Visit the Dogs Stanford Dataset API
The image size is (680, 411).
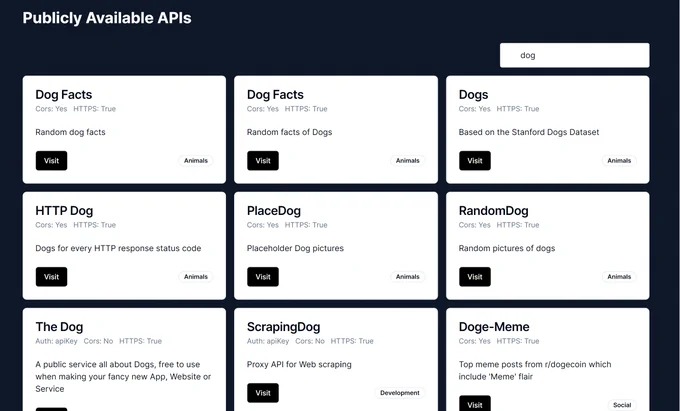coord(474,160)
